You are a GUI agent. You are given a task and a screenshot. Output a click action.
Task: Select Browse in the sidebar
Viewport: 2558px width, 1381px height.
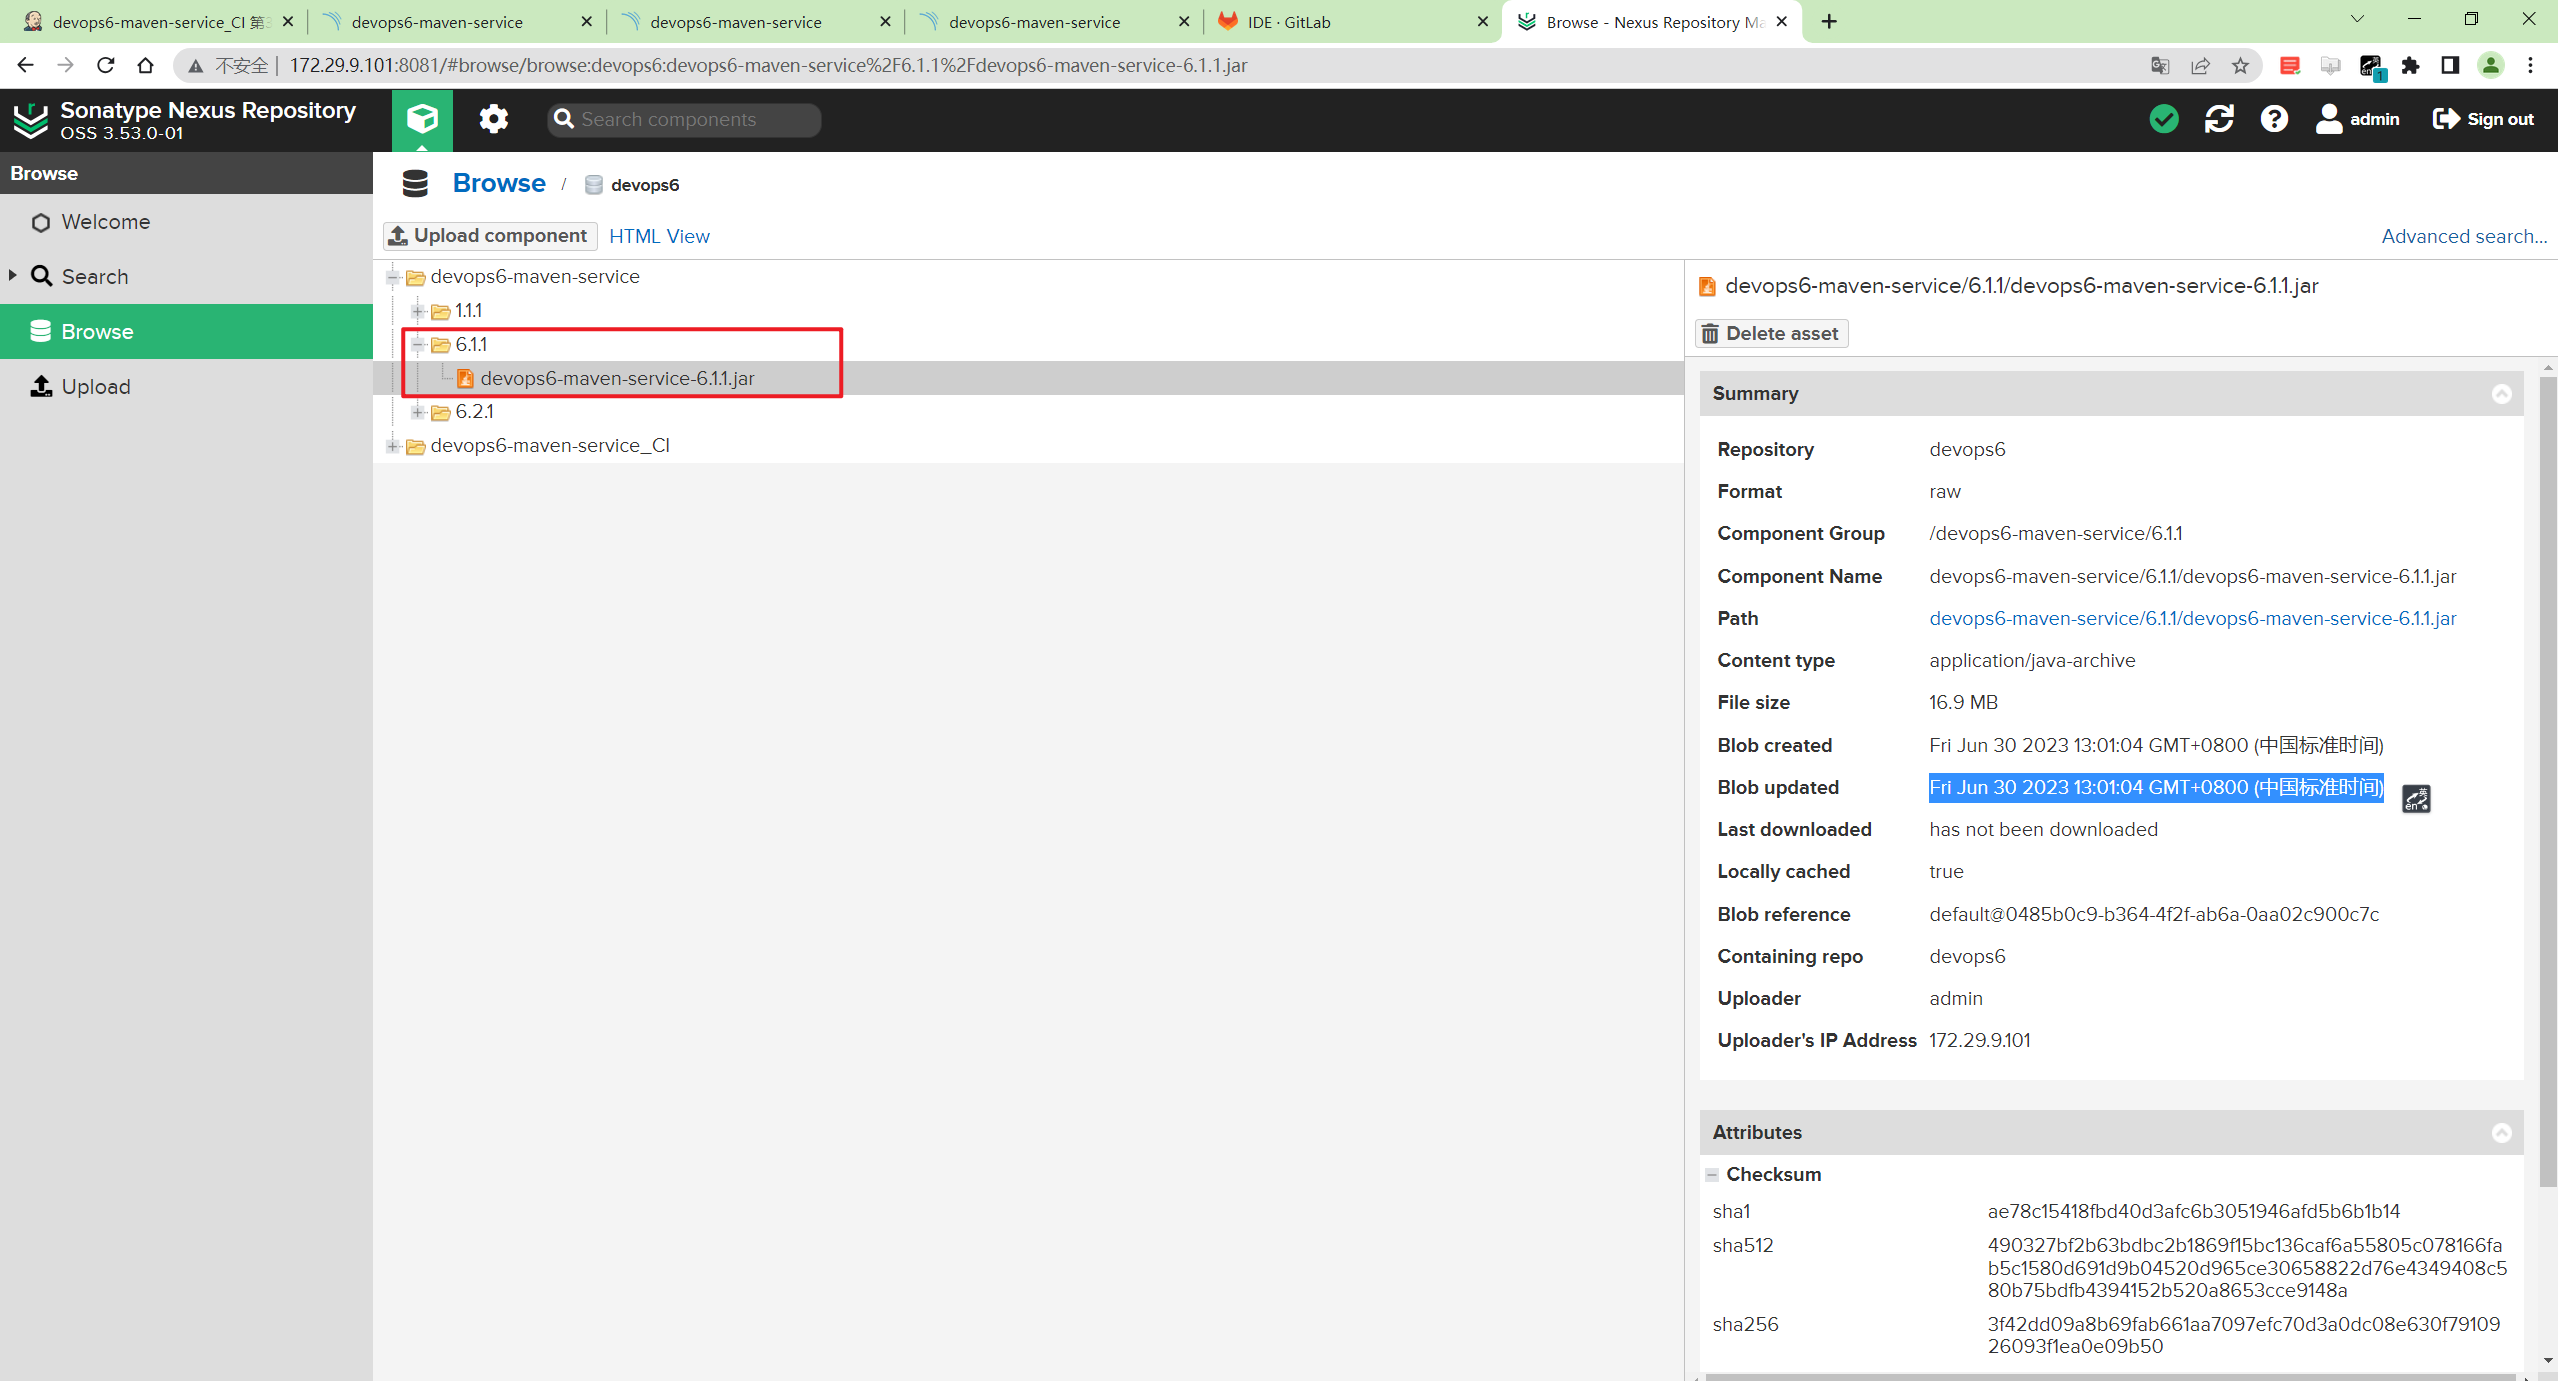(186, 332)
